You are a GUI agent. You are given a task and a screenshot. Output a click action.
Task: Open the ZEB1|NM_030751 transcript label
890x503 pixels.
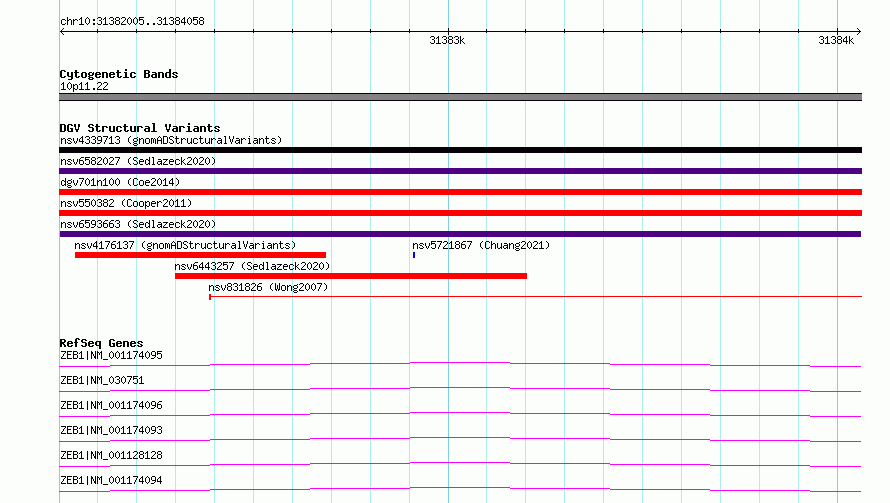tap(102, 380)
